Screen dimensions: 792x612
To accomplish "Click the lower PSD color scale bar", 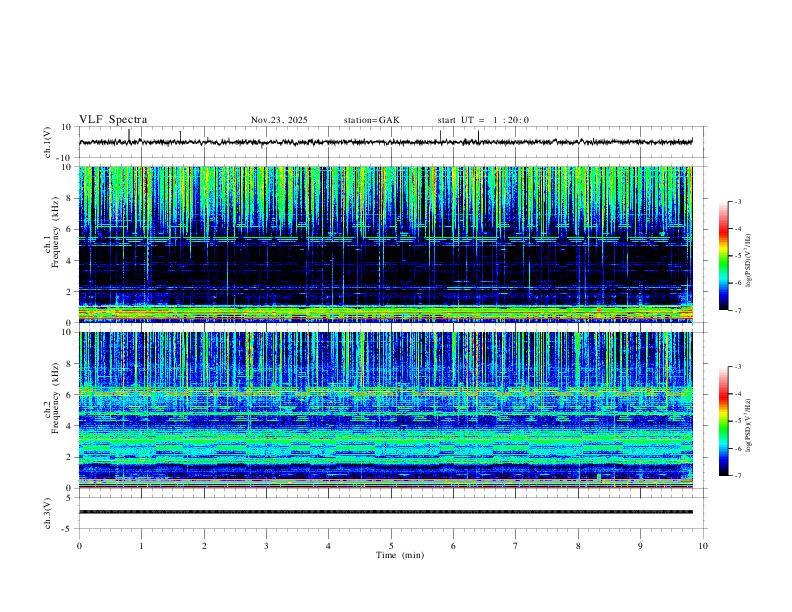I will pyautogui.click(x=724, y=421).
